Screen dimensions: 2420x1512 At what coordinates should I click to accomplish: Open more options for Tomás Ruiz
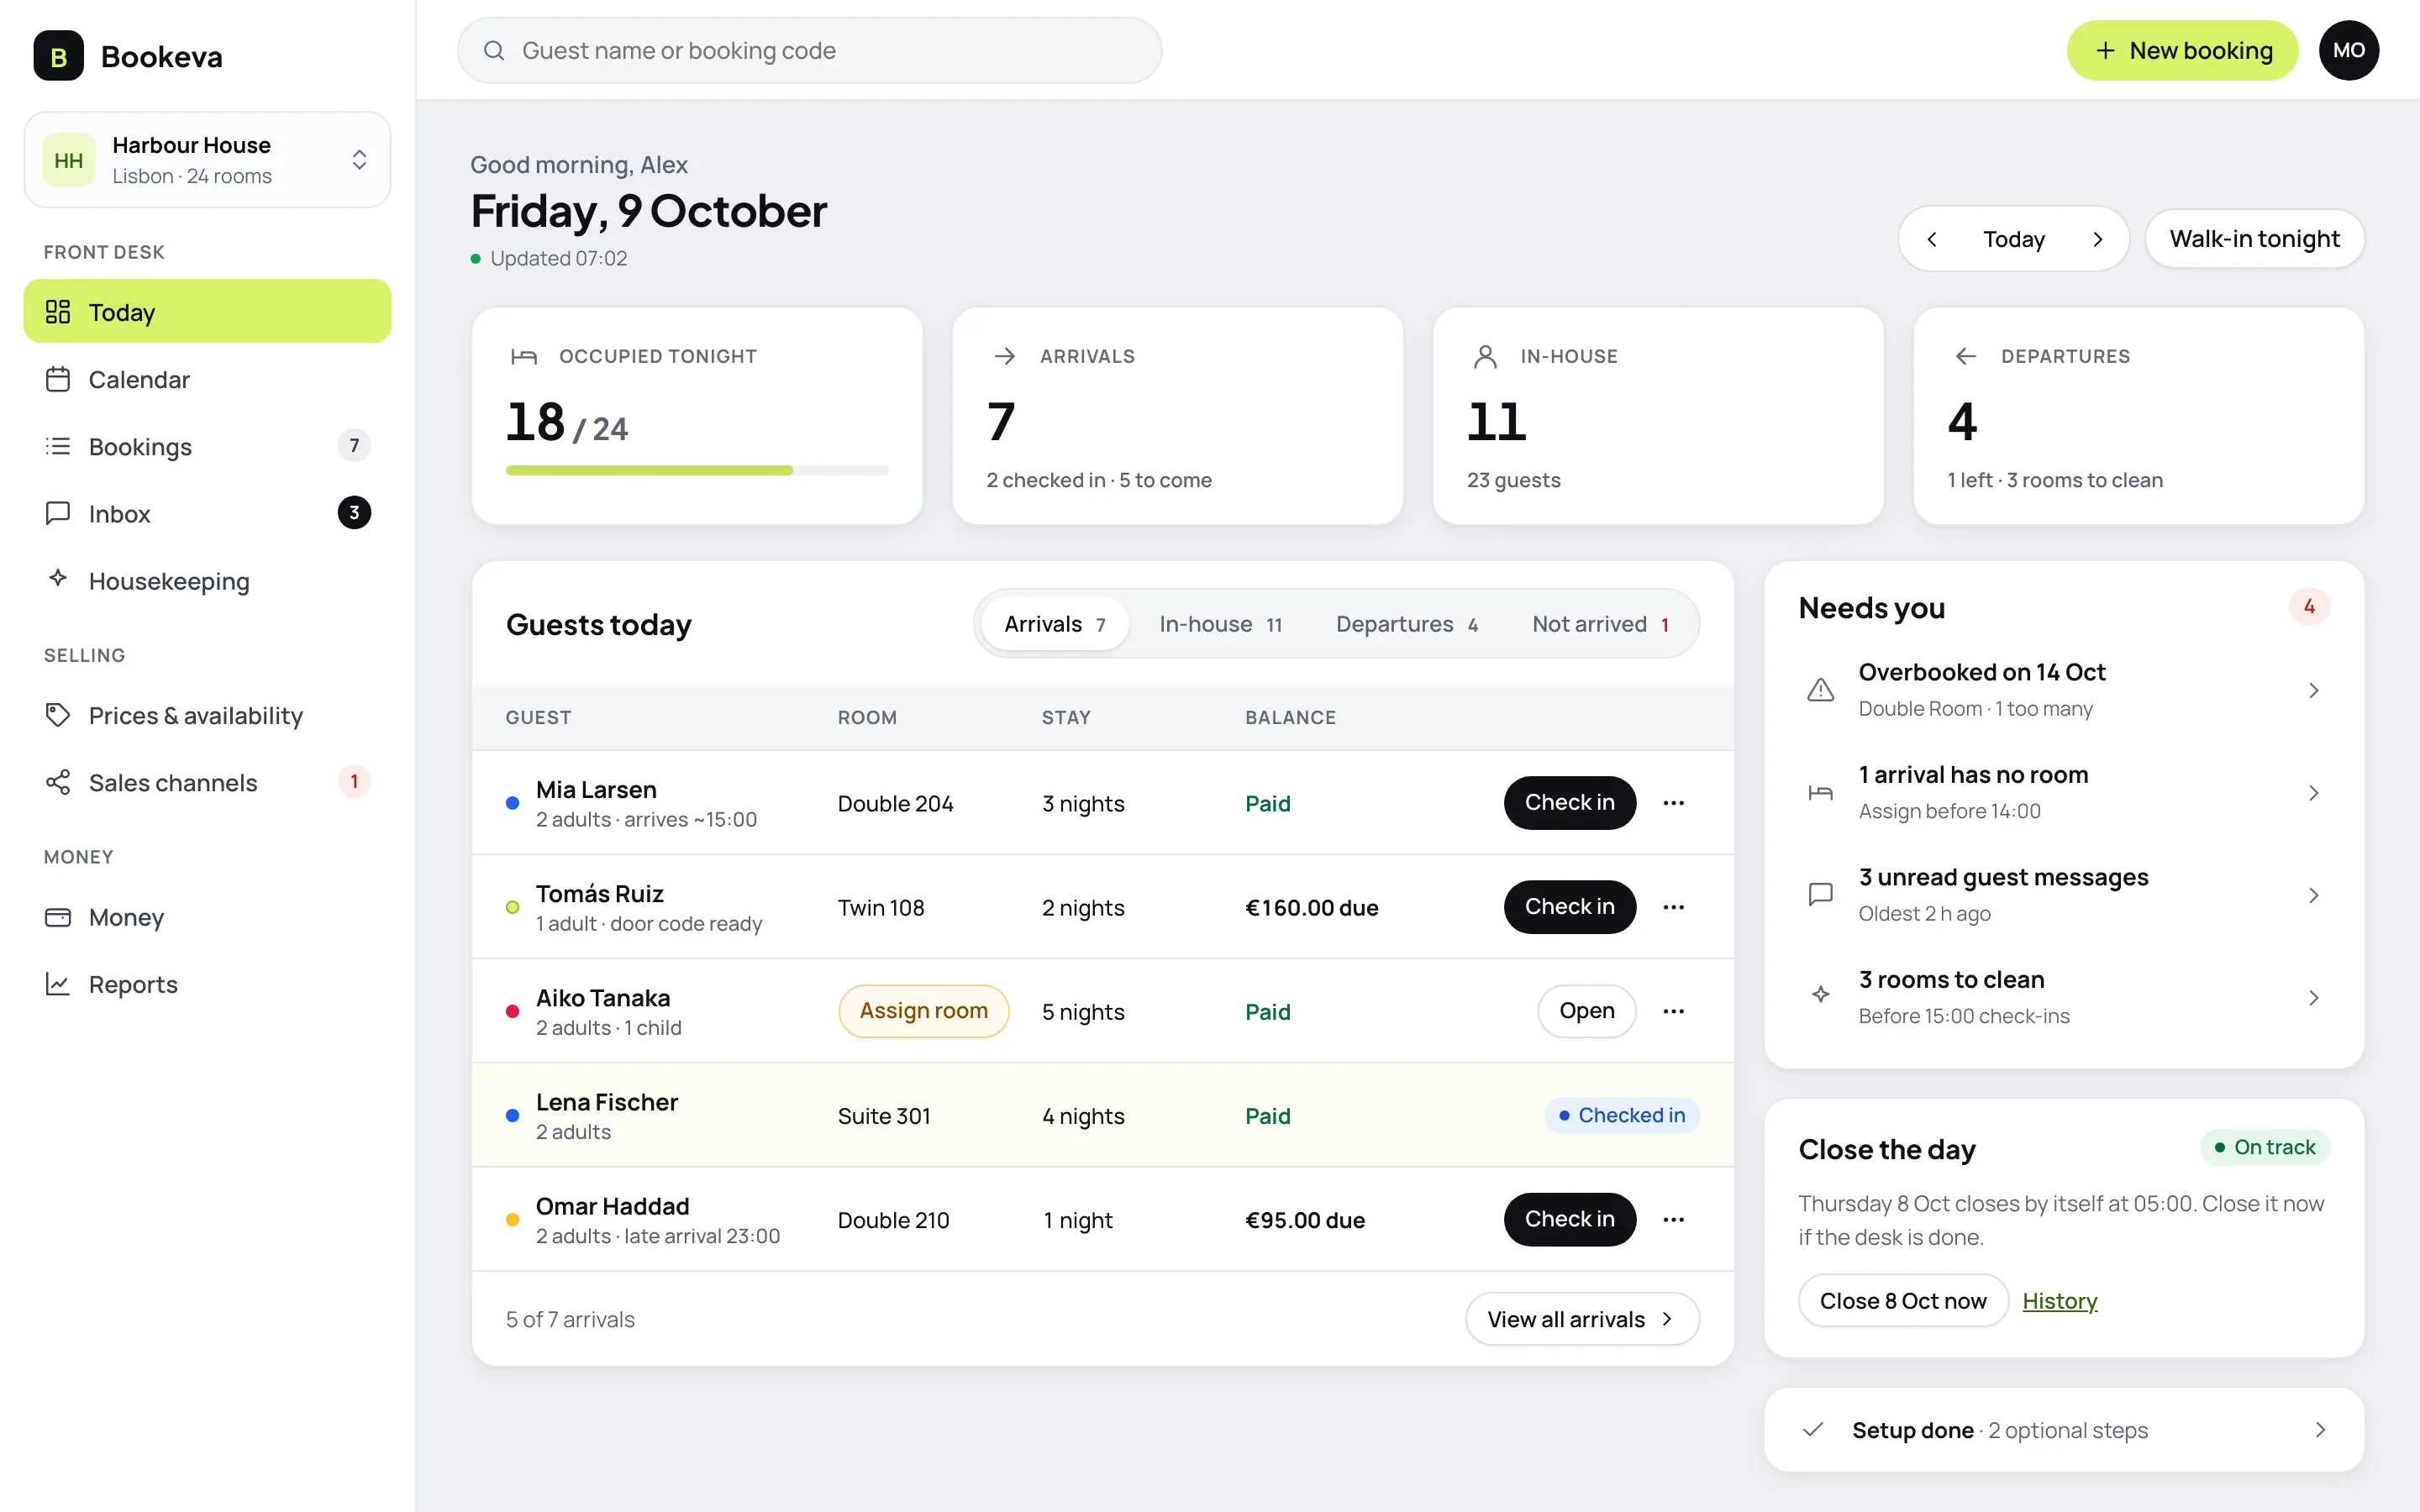1673,907
